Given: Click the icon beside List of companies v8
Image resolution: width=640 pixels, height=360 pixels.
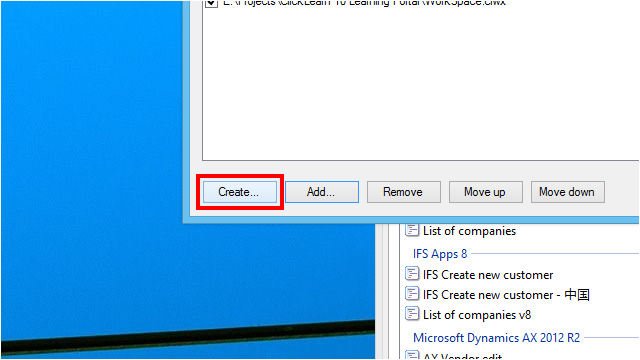Looking at the screenshot, I should [x=412, y=313].
